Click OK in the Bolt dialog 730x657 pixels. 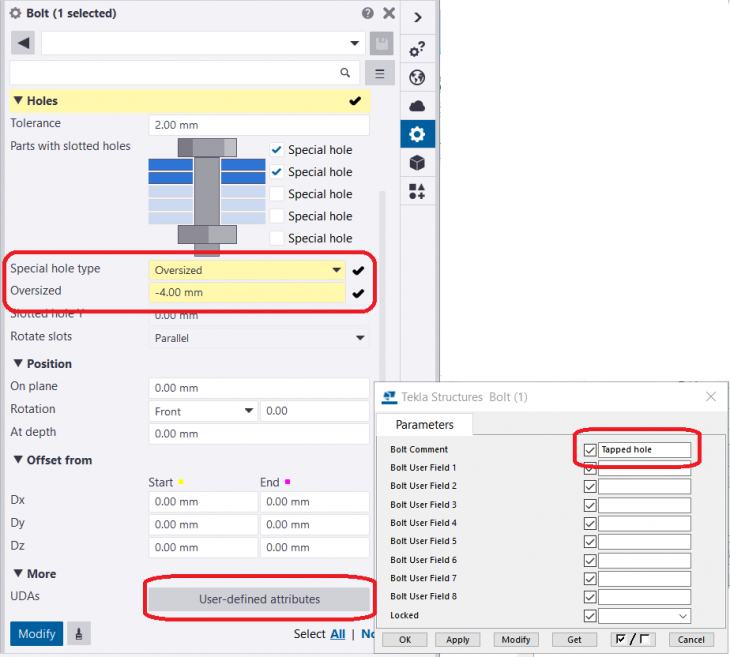pos(405,640)
